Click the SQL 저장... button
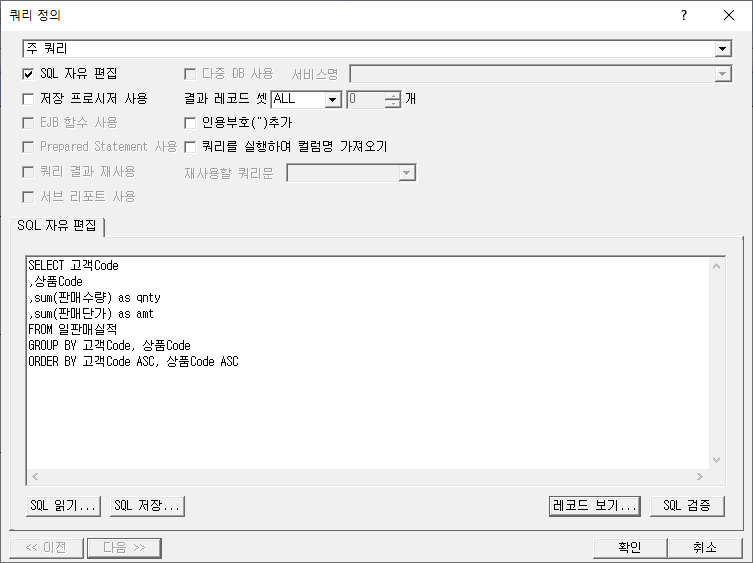The image size is (753, 563). [147, 506]
